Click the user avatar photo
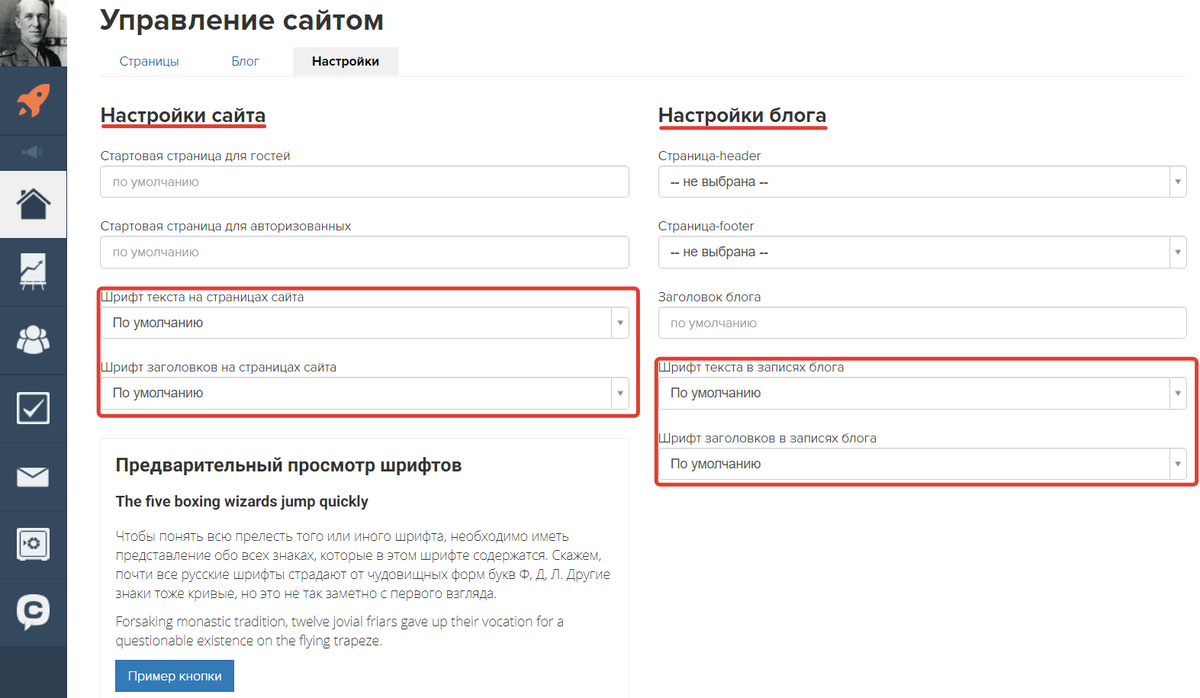 tap(33, 33)
